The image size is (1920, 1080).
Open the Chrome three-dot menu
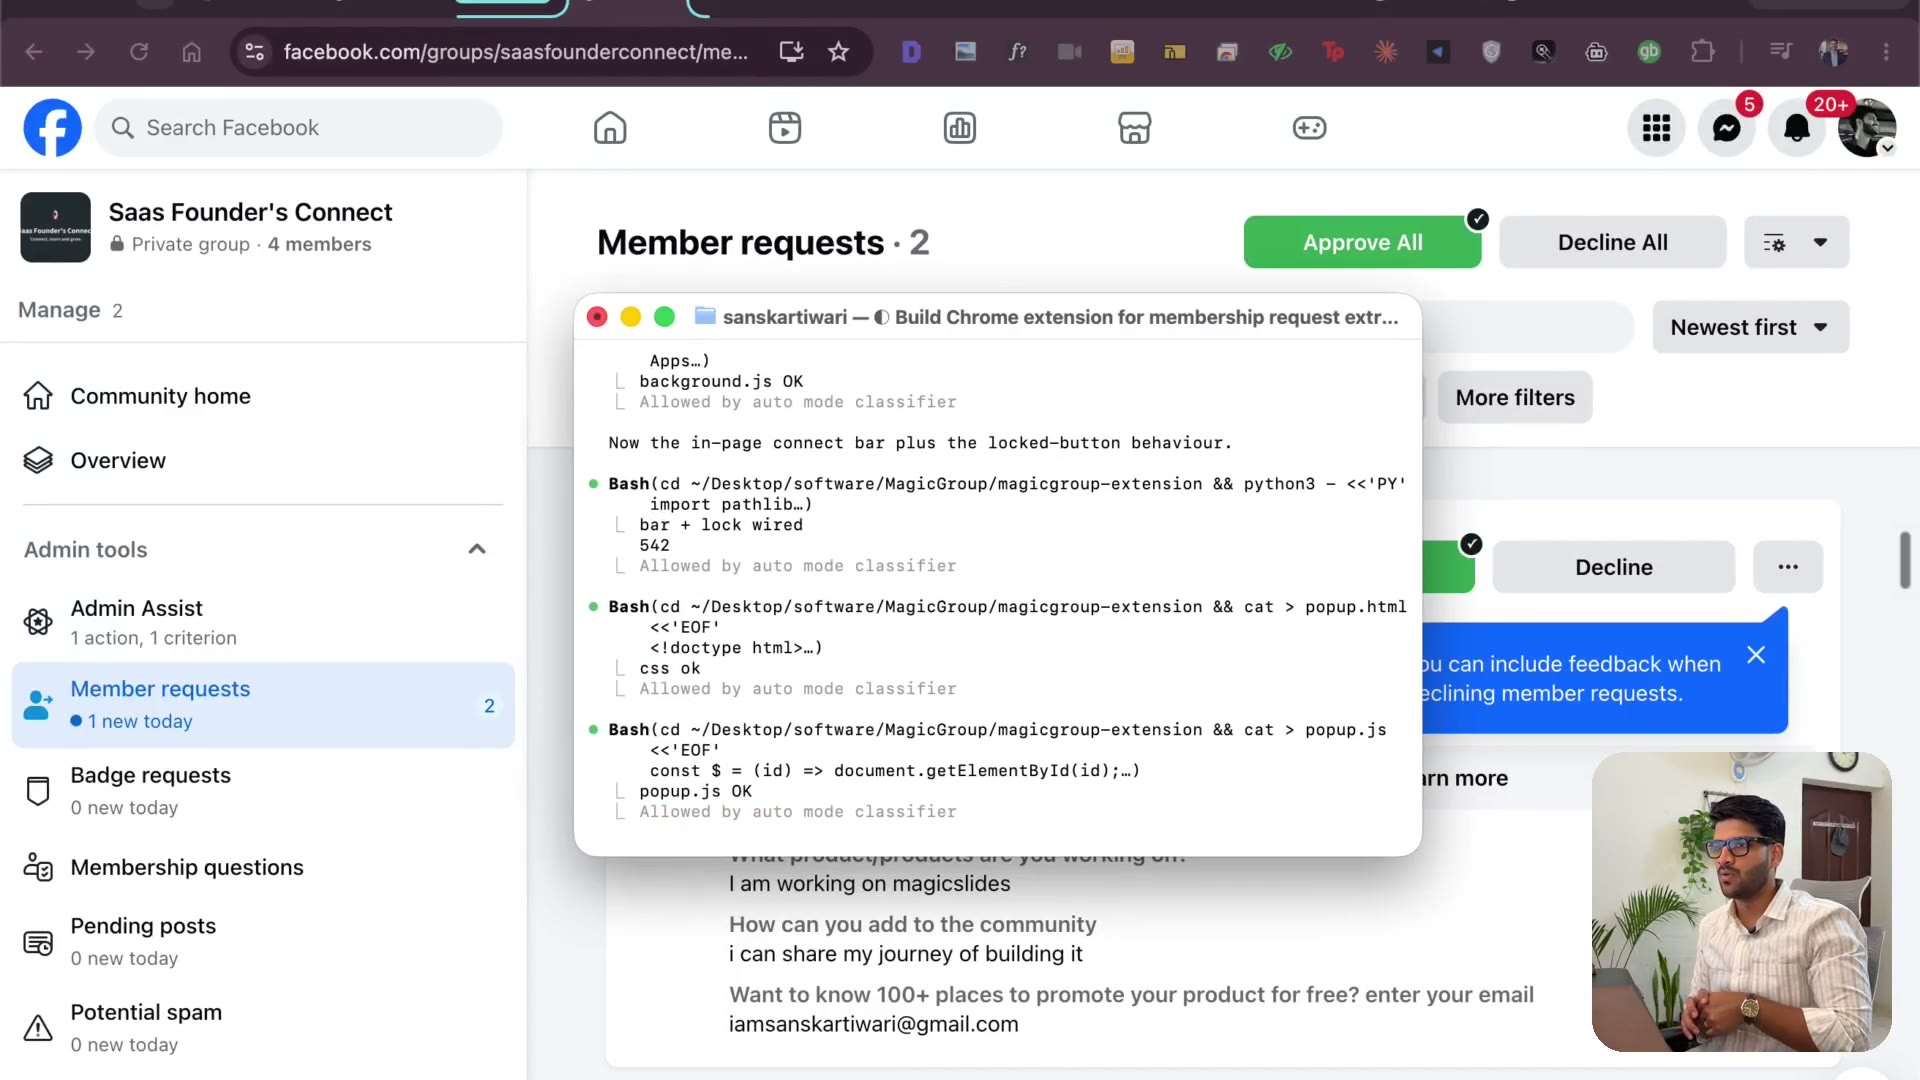(x=1886, y=51)
